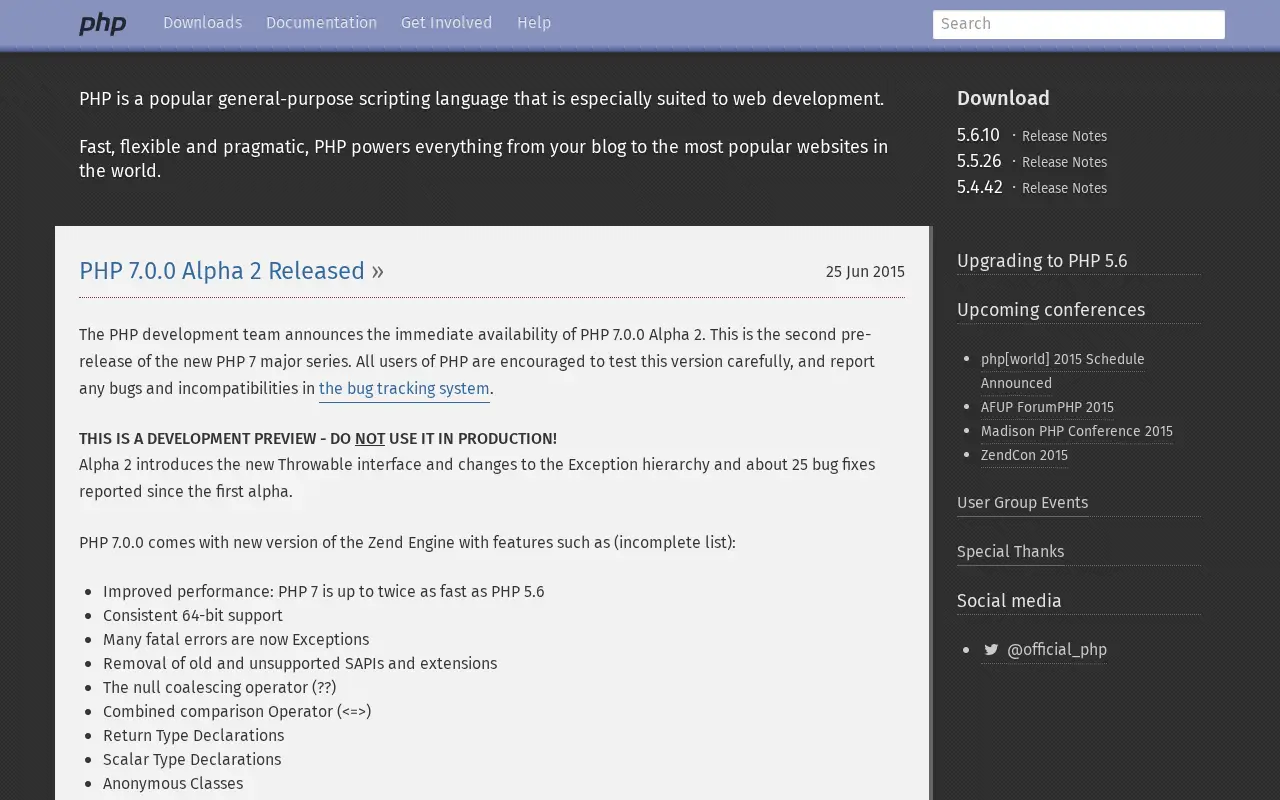Click the Twitter bird icon beside @official_php
This screenshot has width=1280, height=800.
(x=991, y=650)
